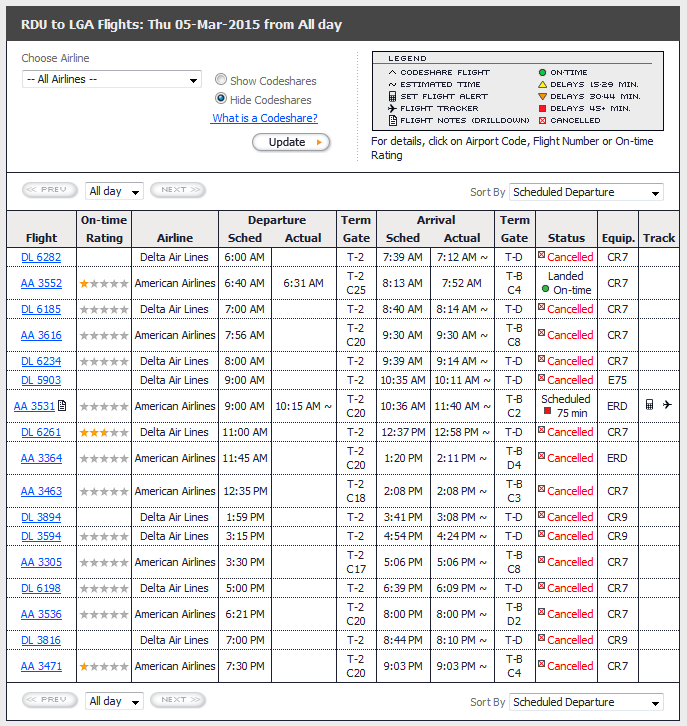Click top PREV button

click(x=50, y=190)
